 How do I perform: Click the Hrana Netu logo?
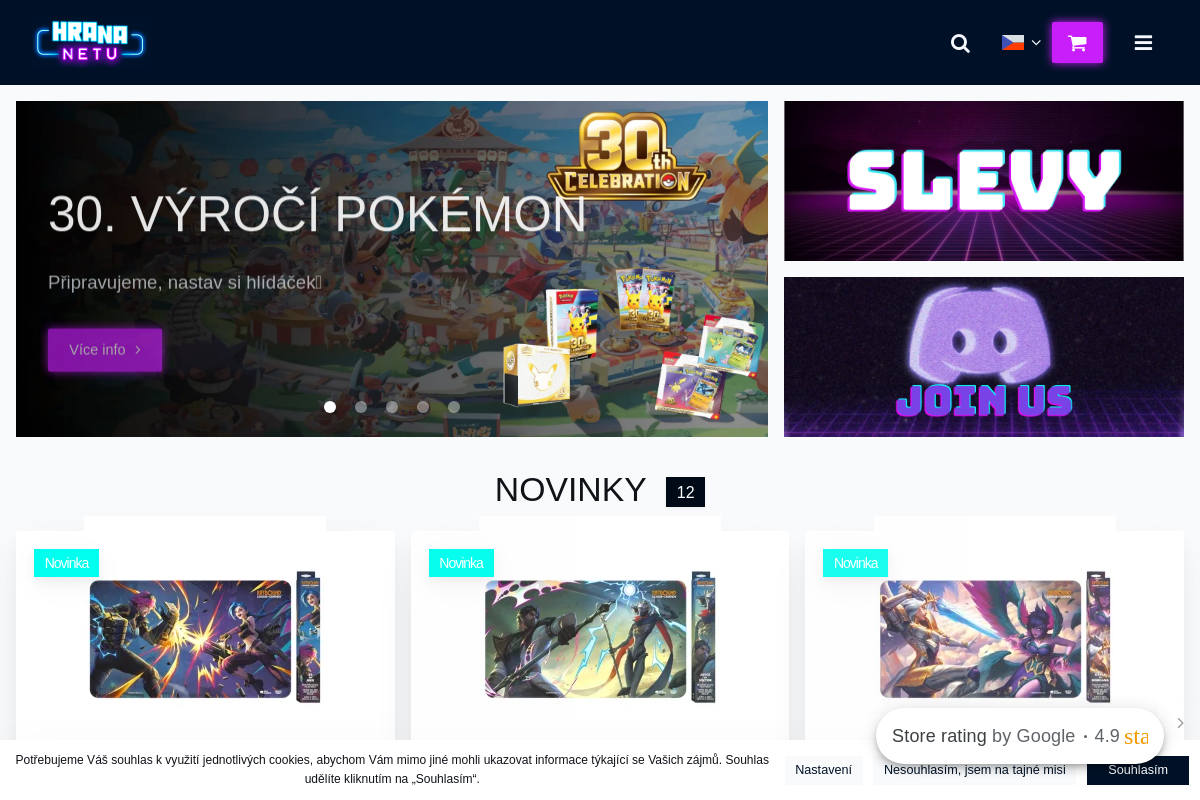point(90,42)
